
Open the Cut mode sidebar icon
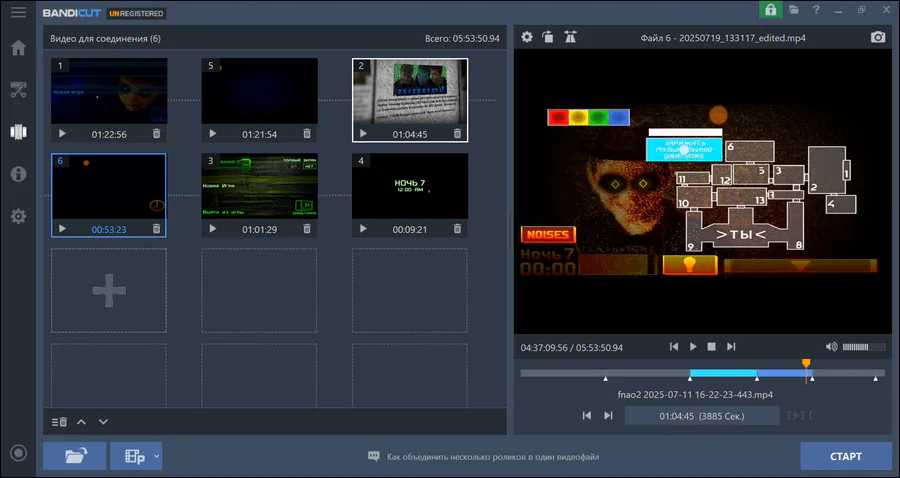coord(18,90)
